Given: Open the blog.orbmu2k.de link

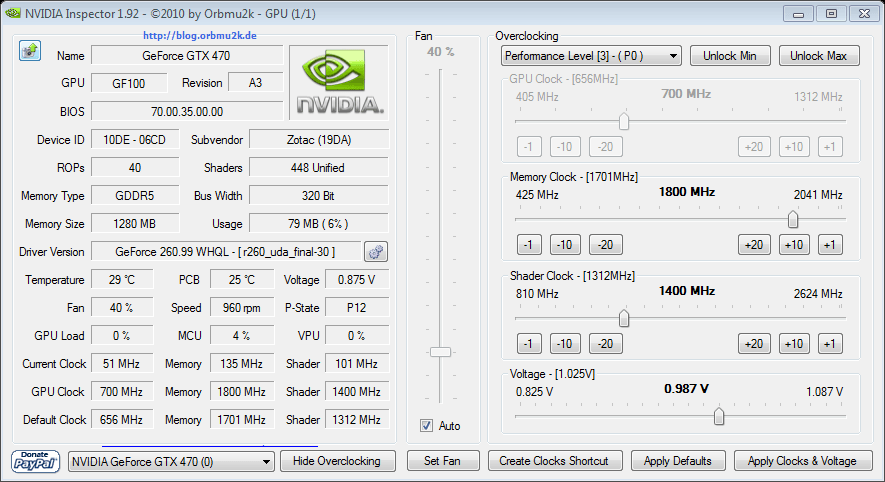Looking at the screenshot, I should click(x=200, y=36).
